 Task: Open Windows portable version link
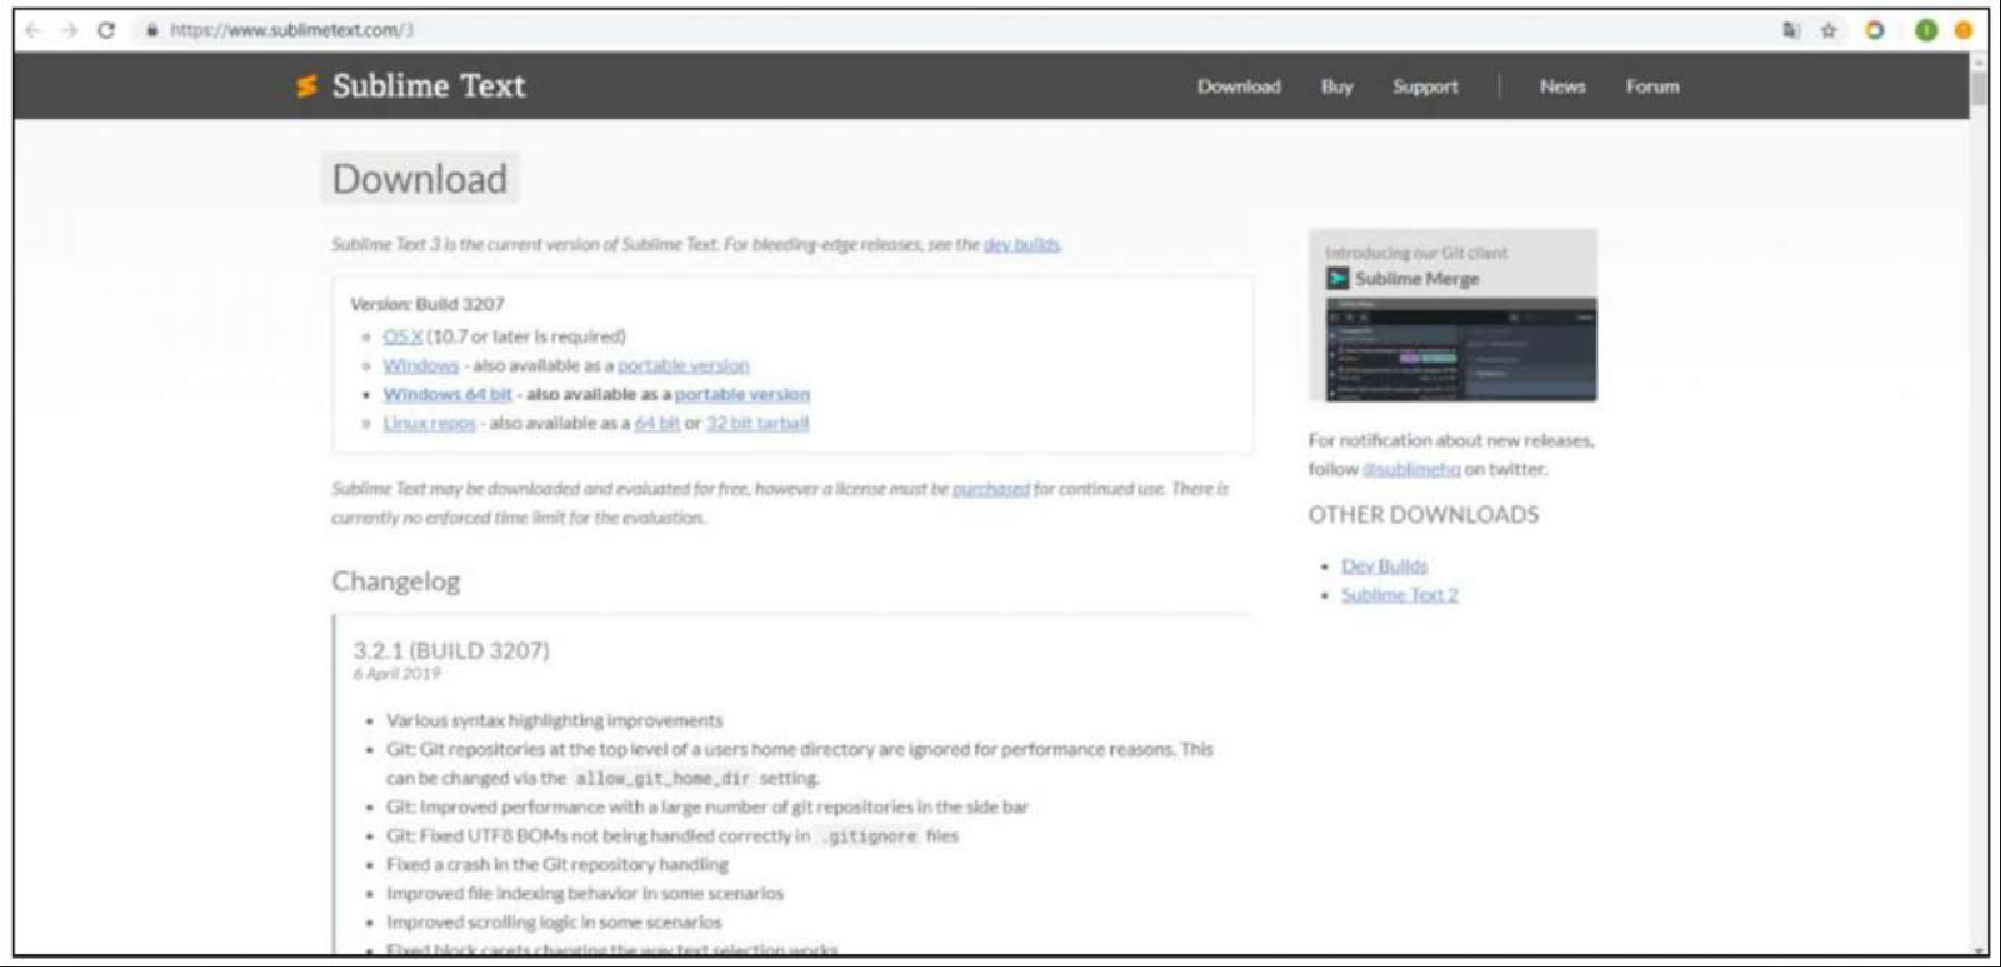[x=683, y=365]
